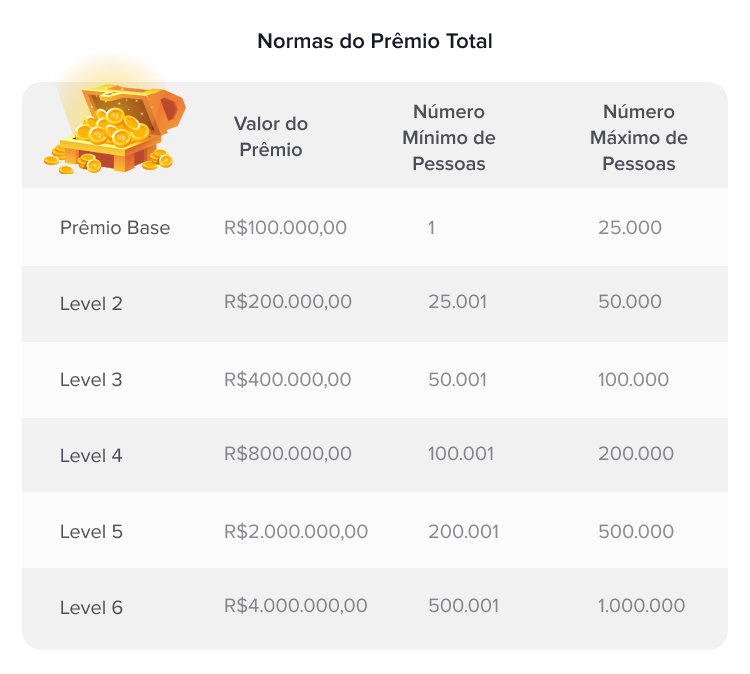Click the R$2.000.000,00 prize value
Viewport: 750px width, 674px height.
296,531
